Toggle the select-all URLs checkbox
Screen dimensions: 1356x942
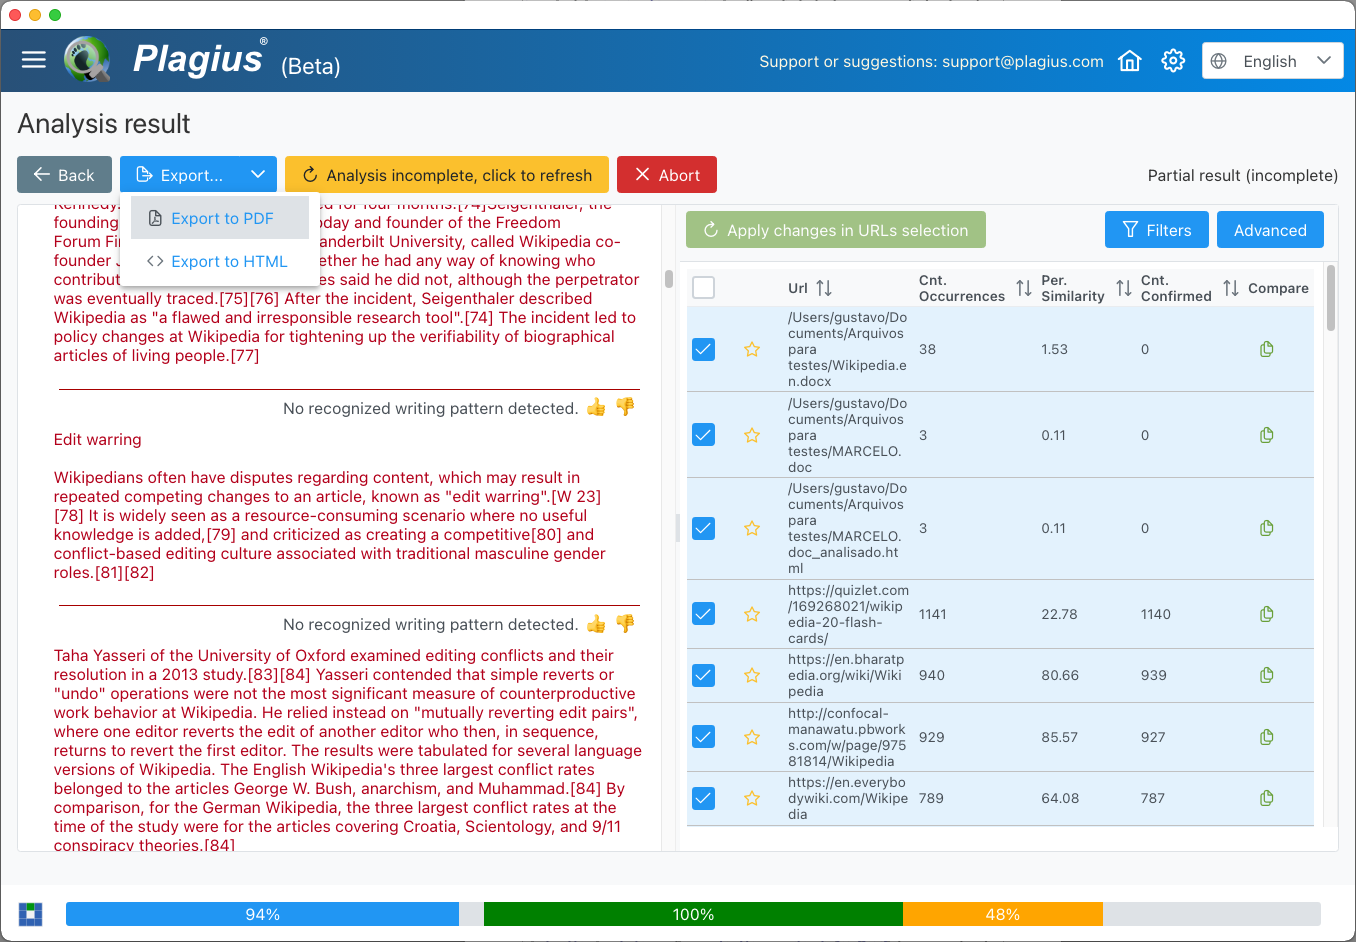click(x=703, y=287)
